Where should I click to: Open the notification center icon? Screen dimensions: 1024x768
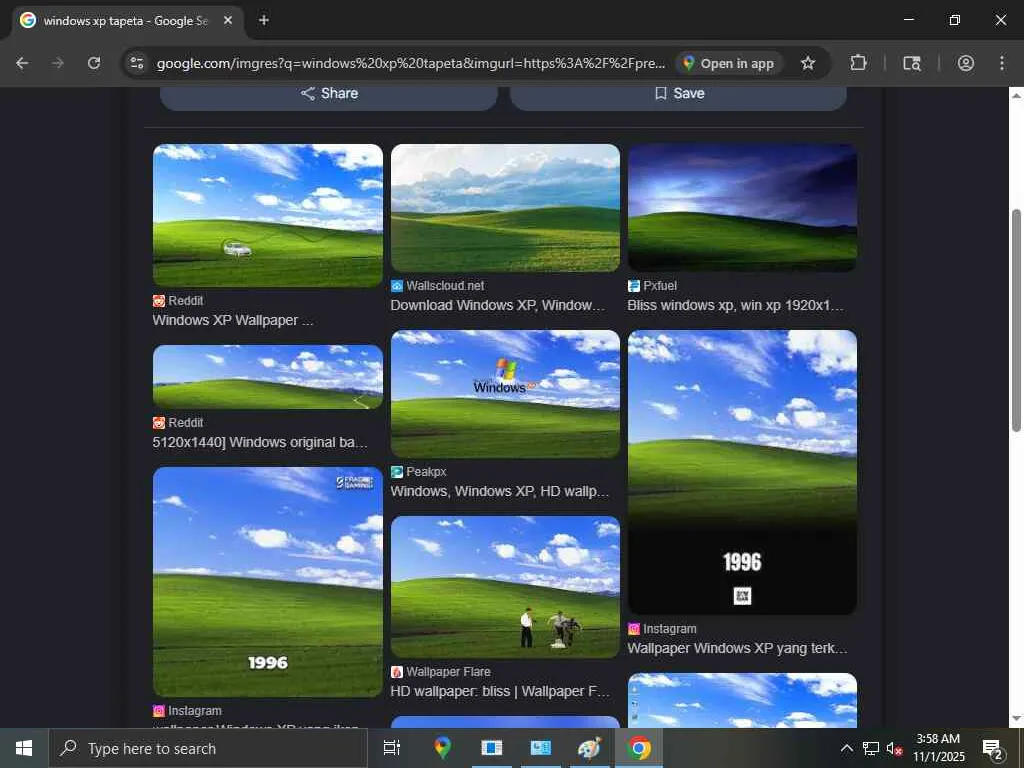[x=992, y=748]
